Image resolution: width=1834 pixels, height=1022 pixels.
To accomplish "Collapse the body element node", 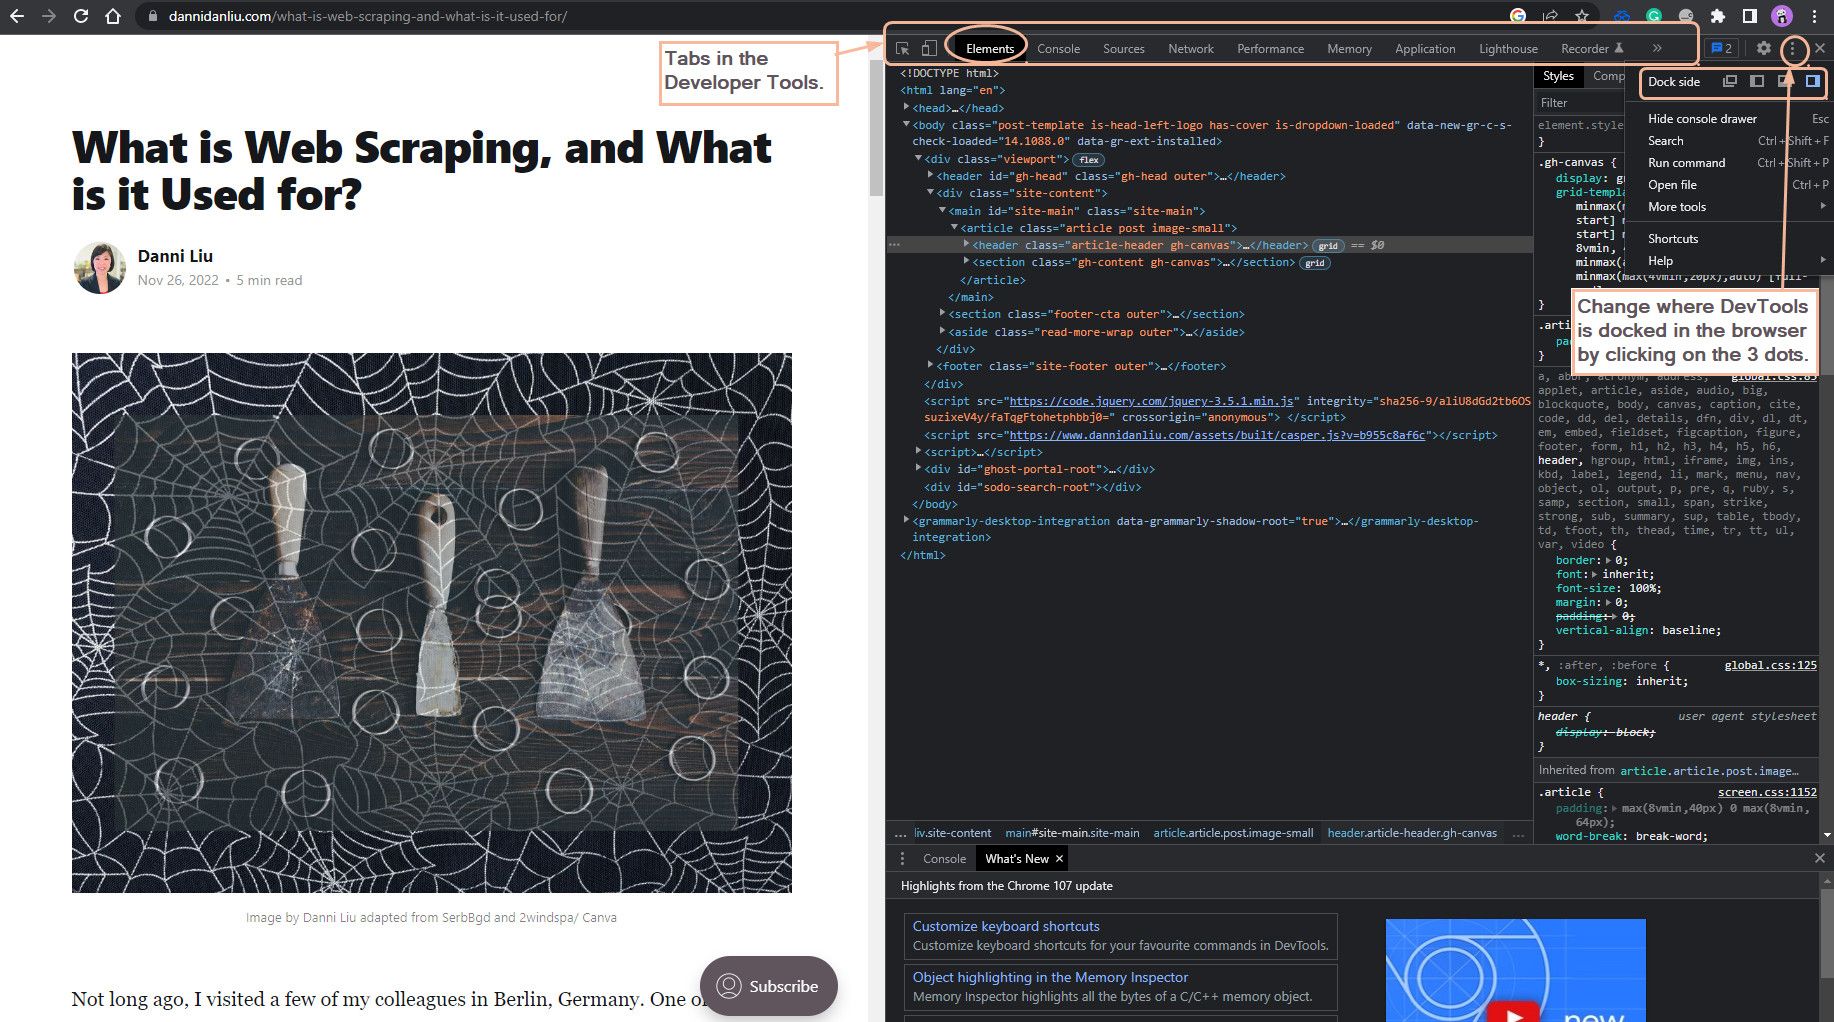I will pyautogui.click(x=907, y=125).
